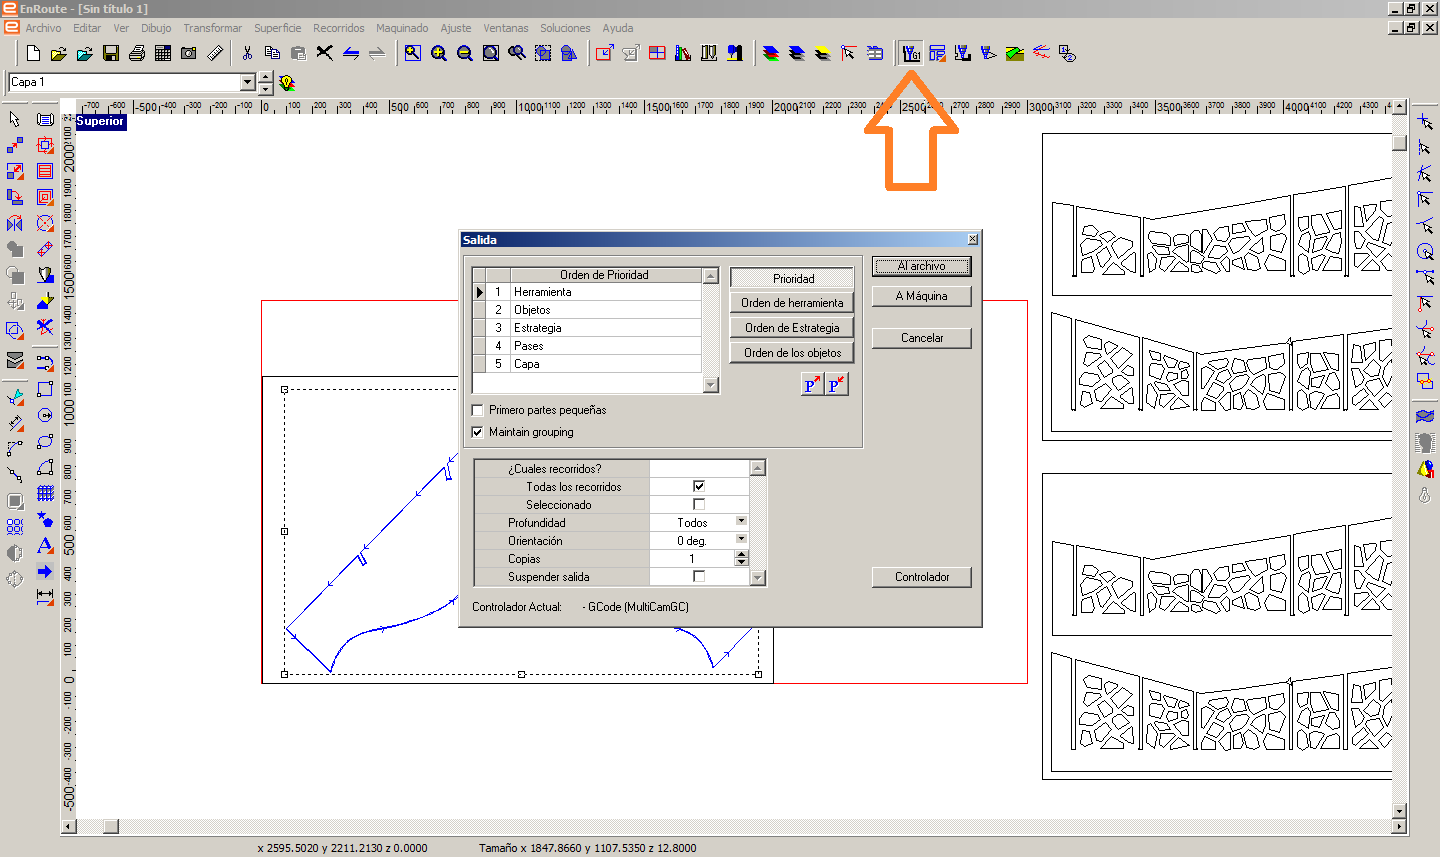Click the G1 output toolbar icon
This screenshot has height=858, width=1440.
911,53
